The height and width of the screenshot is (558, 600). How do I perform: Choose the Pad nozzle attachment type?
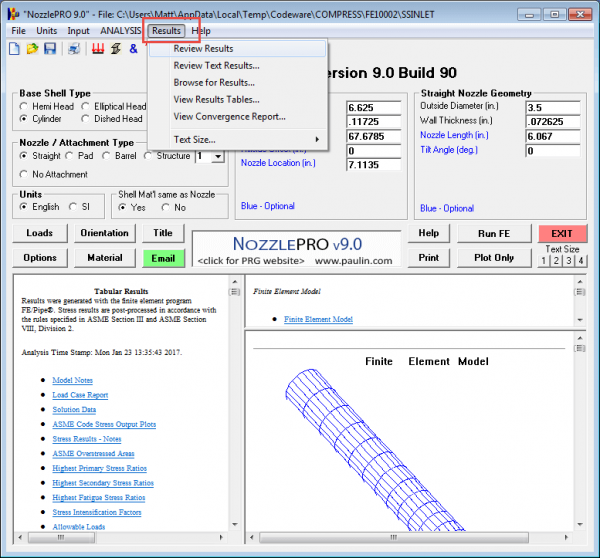coord(69,156)
